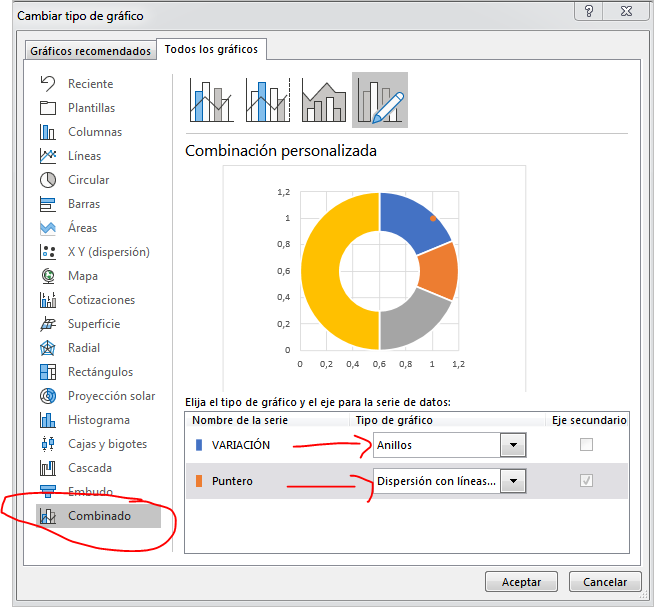The width and height of the screenshot is (654, 607).
Task: Click the blue VARIACIÓN series color marker
Action: [x=199, y=445]
